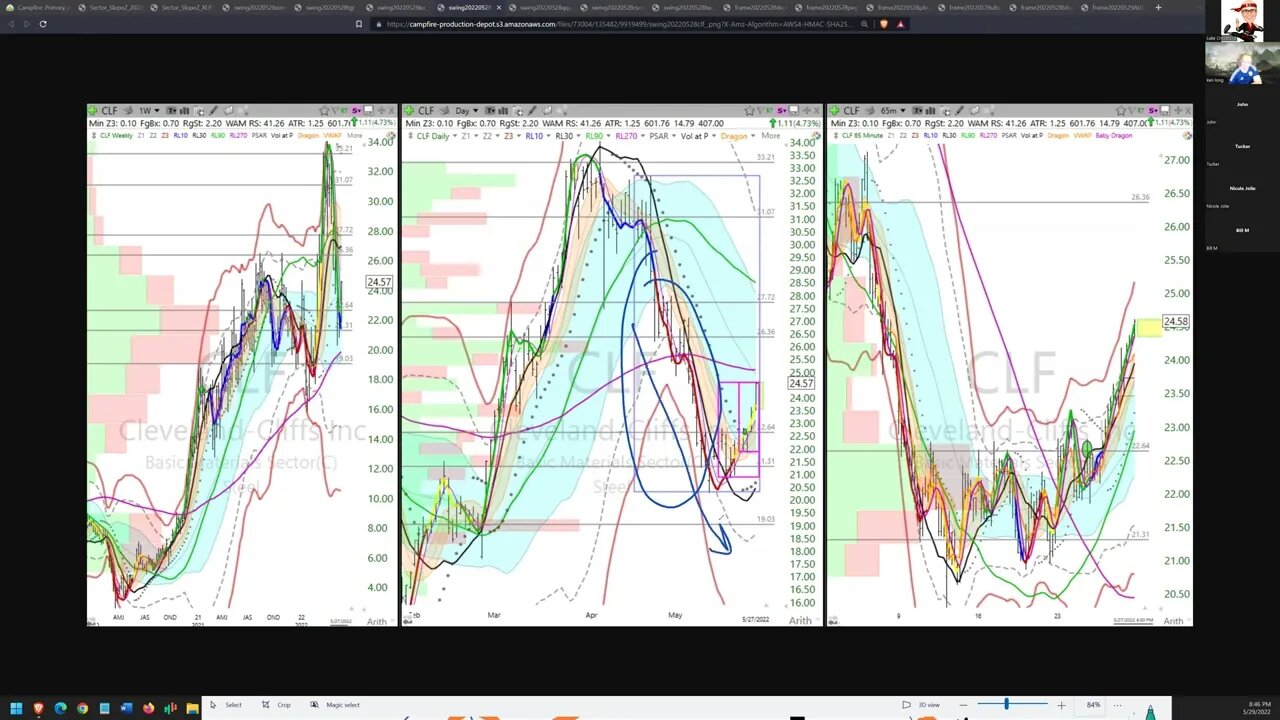
Task: Open the 84% zoom percentage field
Action: click(x=1093, y=705)
